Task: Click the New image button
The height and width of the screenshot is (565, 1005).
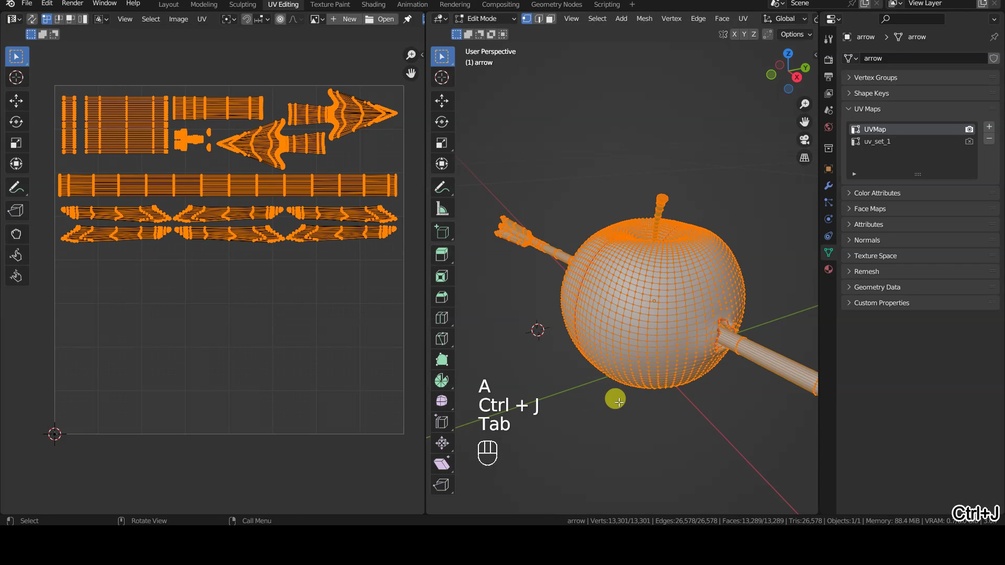Action: (x=344, y=19)
